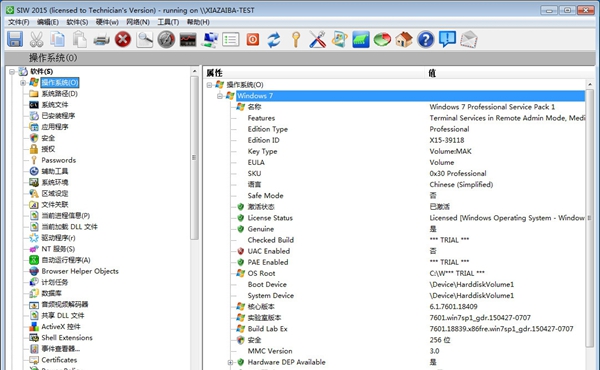This screenshot has height=370, width=600.
Task: Click the house home toolbar icon
Action: tap(404, 39)
